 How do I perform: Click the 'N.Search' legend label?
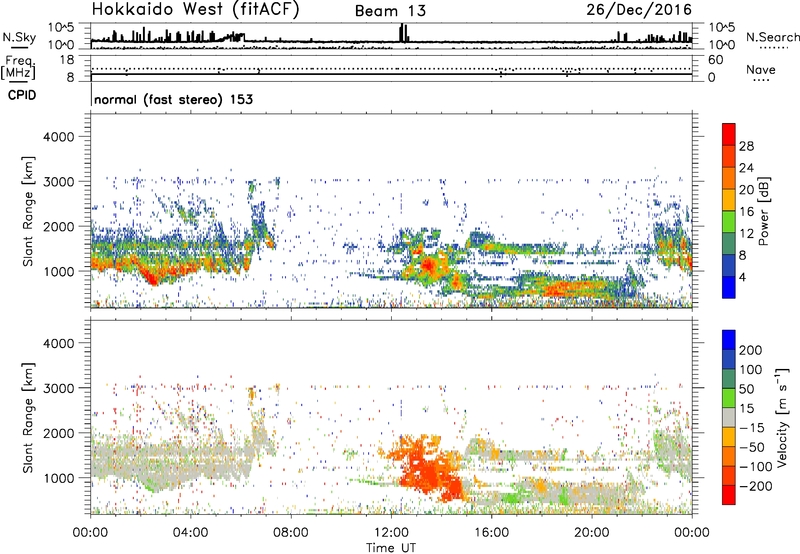pyautogui.click(x=772, y=37)
